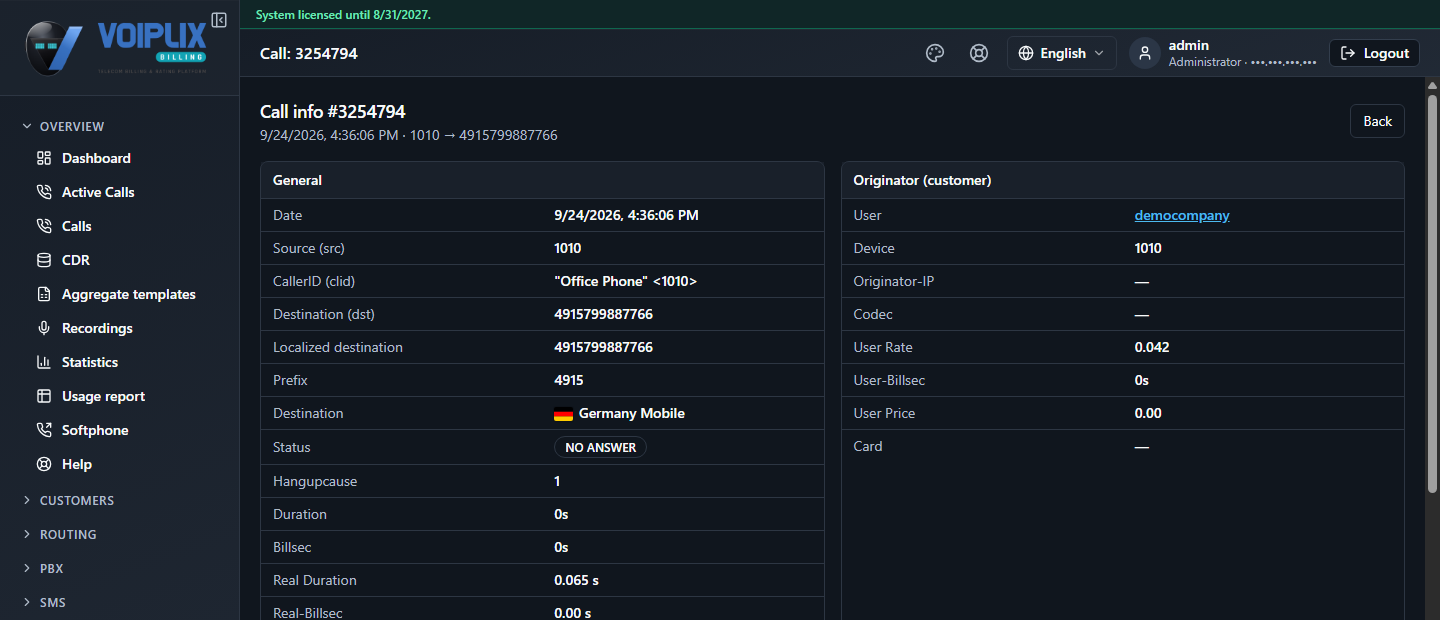Click the Hangupcause value 1
The width and height of the screenshot is (1440, 620).
(557, 481)
